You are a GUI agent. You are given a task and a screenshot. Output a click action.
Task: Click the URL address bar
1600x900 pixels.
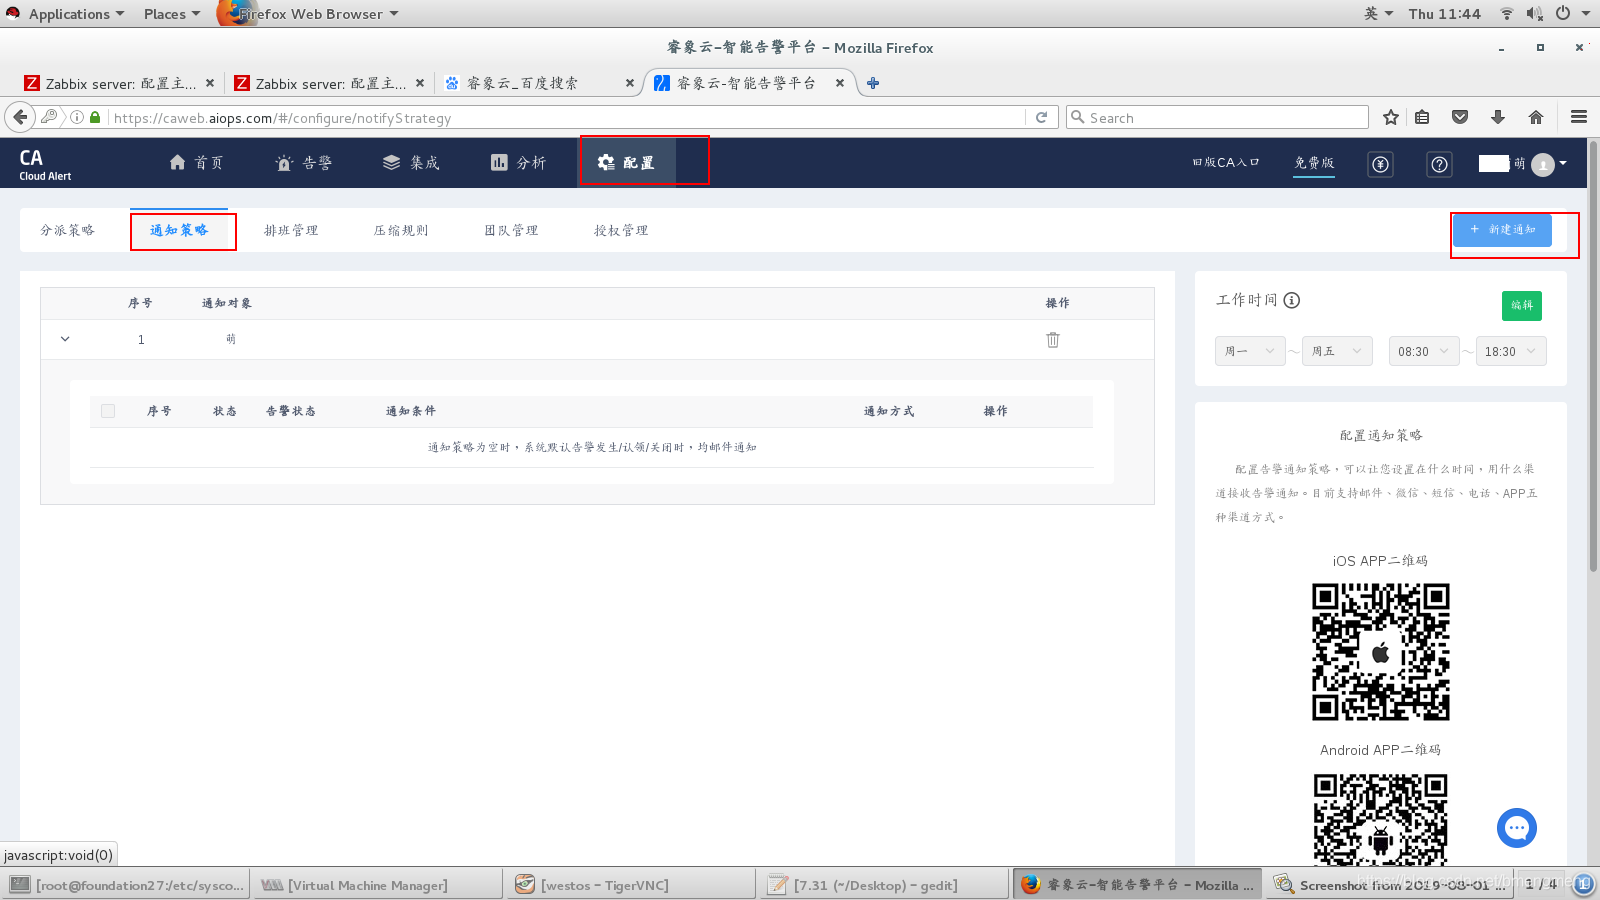[x=565, y=117]
